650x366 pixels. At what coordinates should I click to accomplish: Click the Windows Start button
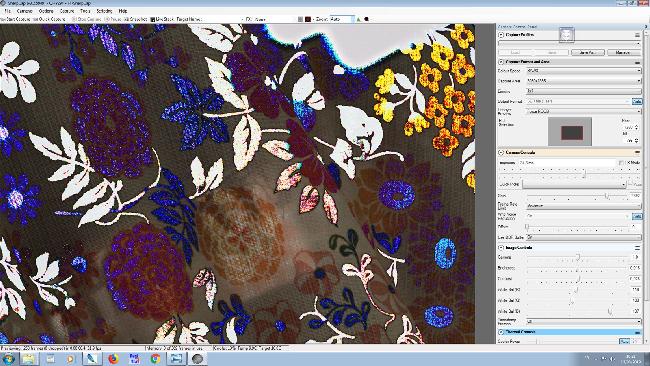(x=8, y=359)
